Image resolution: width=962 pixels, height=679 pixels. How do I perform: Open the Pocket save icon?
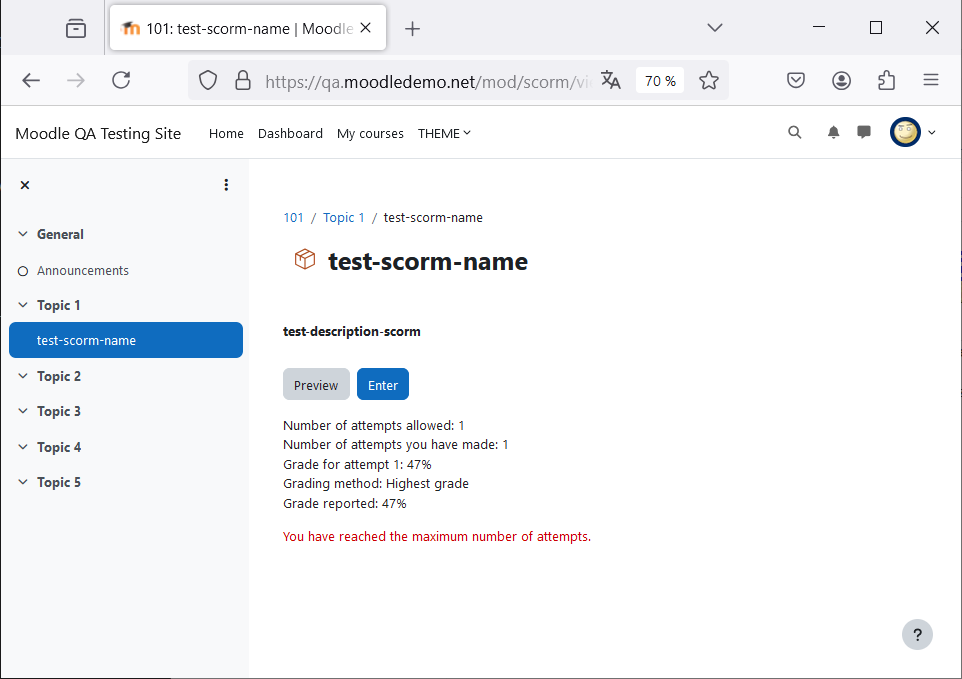pyautogui.click(x=796, y=80)
